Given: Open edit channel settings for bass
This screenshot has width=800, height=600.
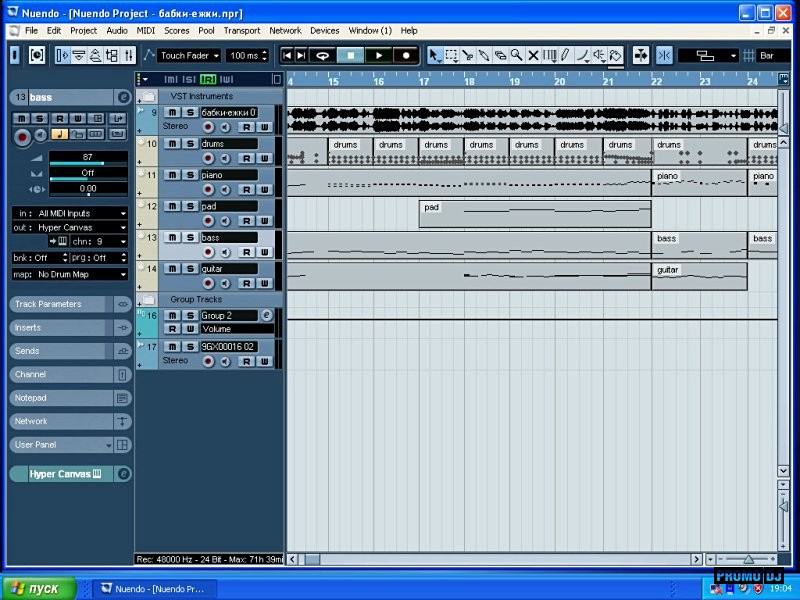Looking at the screenshot, I should pos(123,97).
